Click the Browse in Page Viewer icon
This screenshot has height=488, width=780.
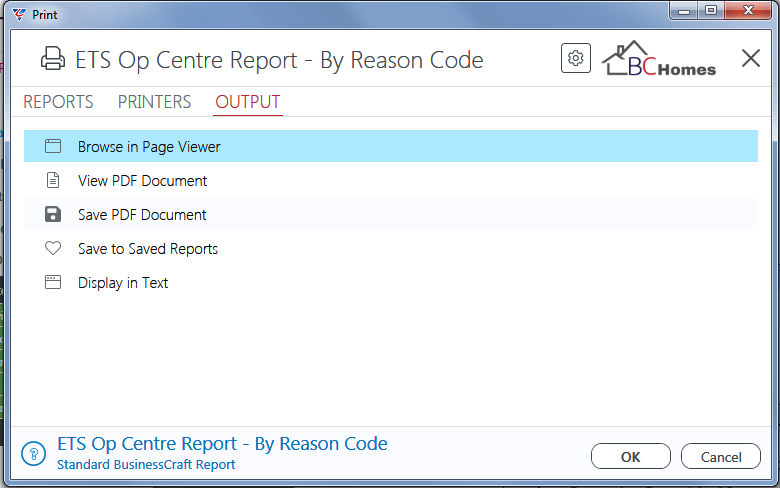(x=53, y=146)
